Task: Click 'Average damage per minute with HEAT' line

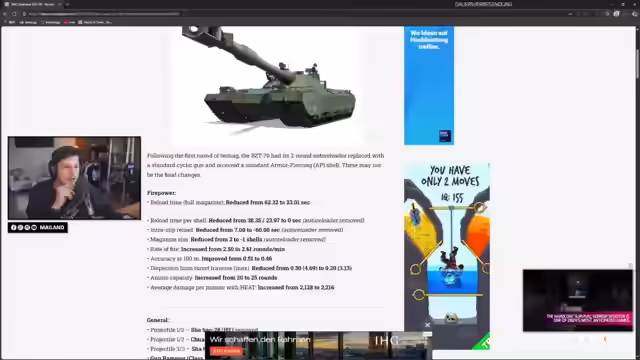Action: coord(241,287)
